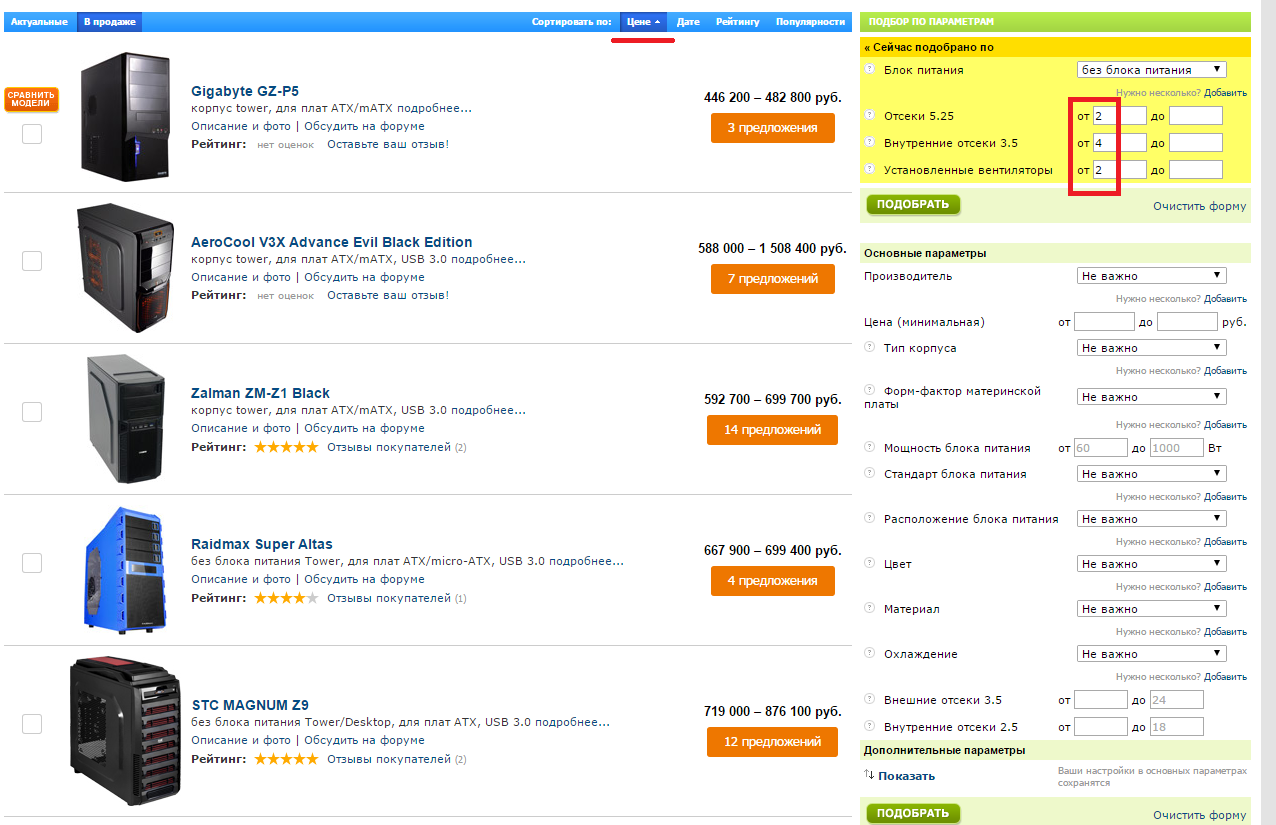Click the help icon beside Блок питания
1276x825 pixels.
[x=869, y=69]
